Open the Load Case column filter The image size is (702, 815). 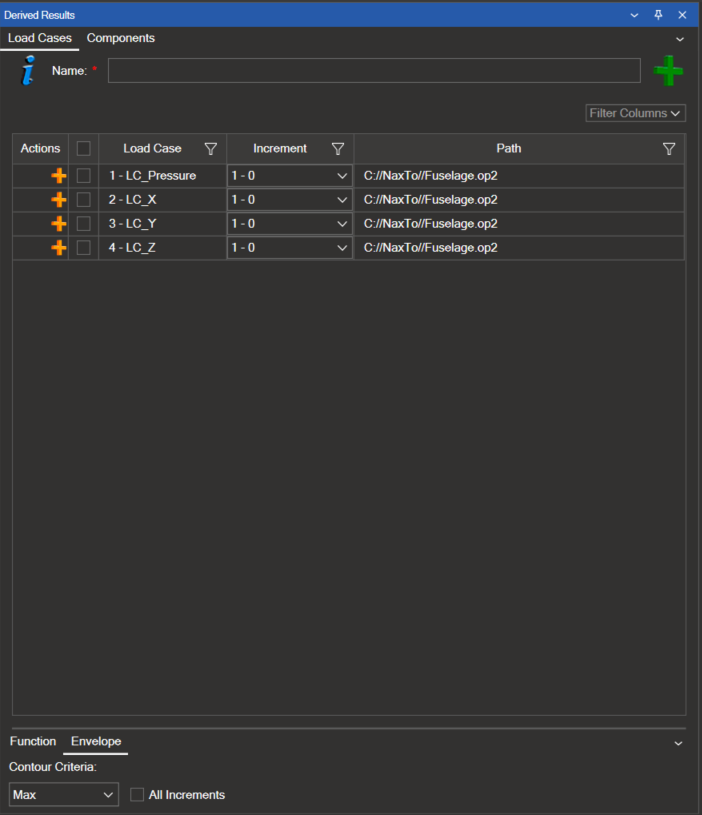pos(211,149)
